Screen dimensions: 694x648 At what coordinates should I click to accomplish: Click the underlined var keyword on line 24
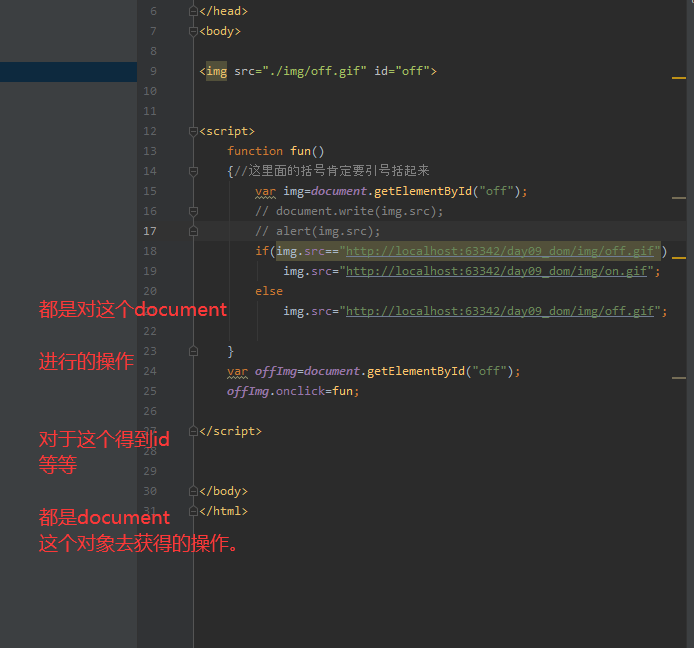point(237,371)
